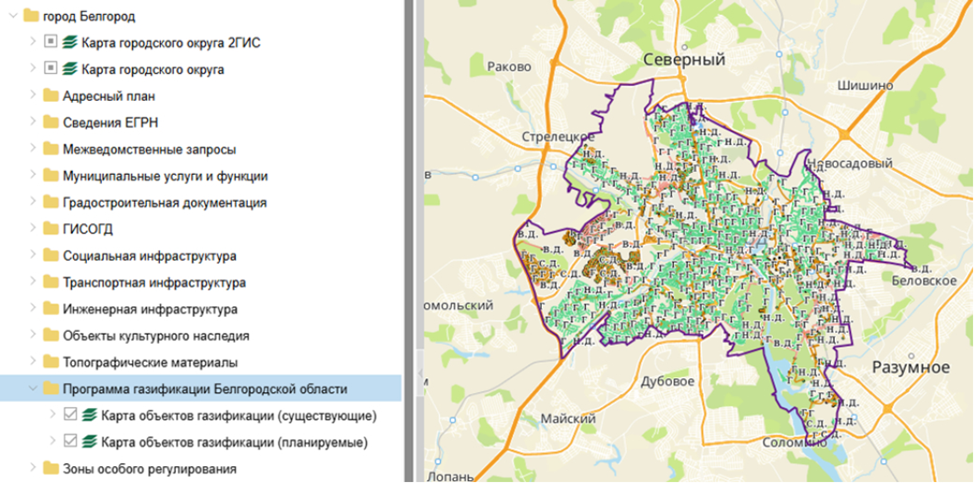
Task: Select Карта объектов газификации (планируемые) label
Action: pos(235,443)
